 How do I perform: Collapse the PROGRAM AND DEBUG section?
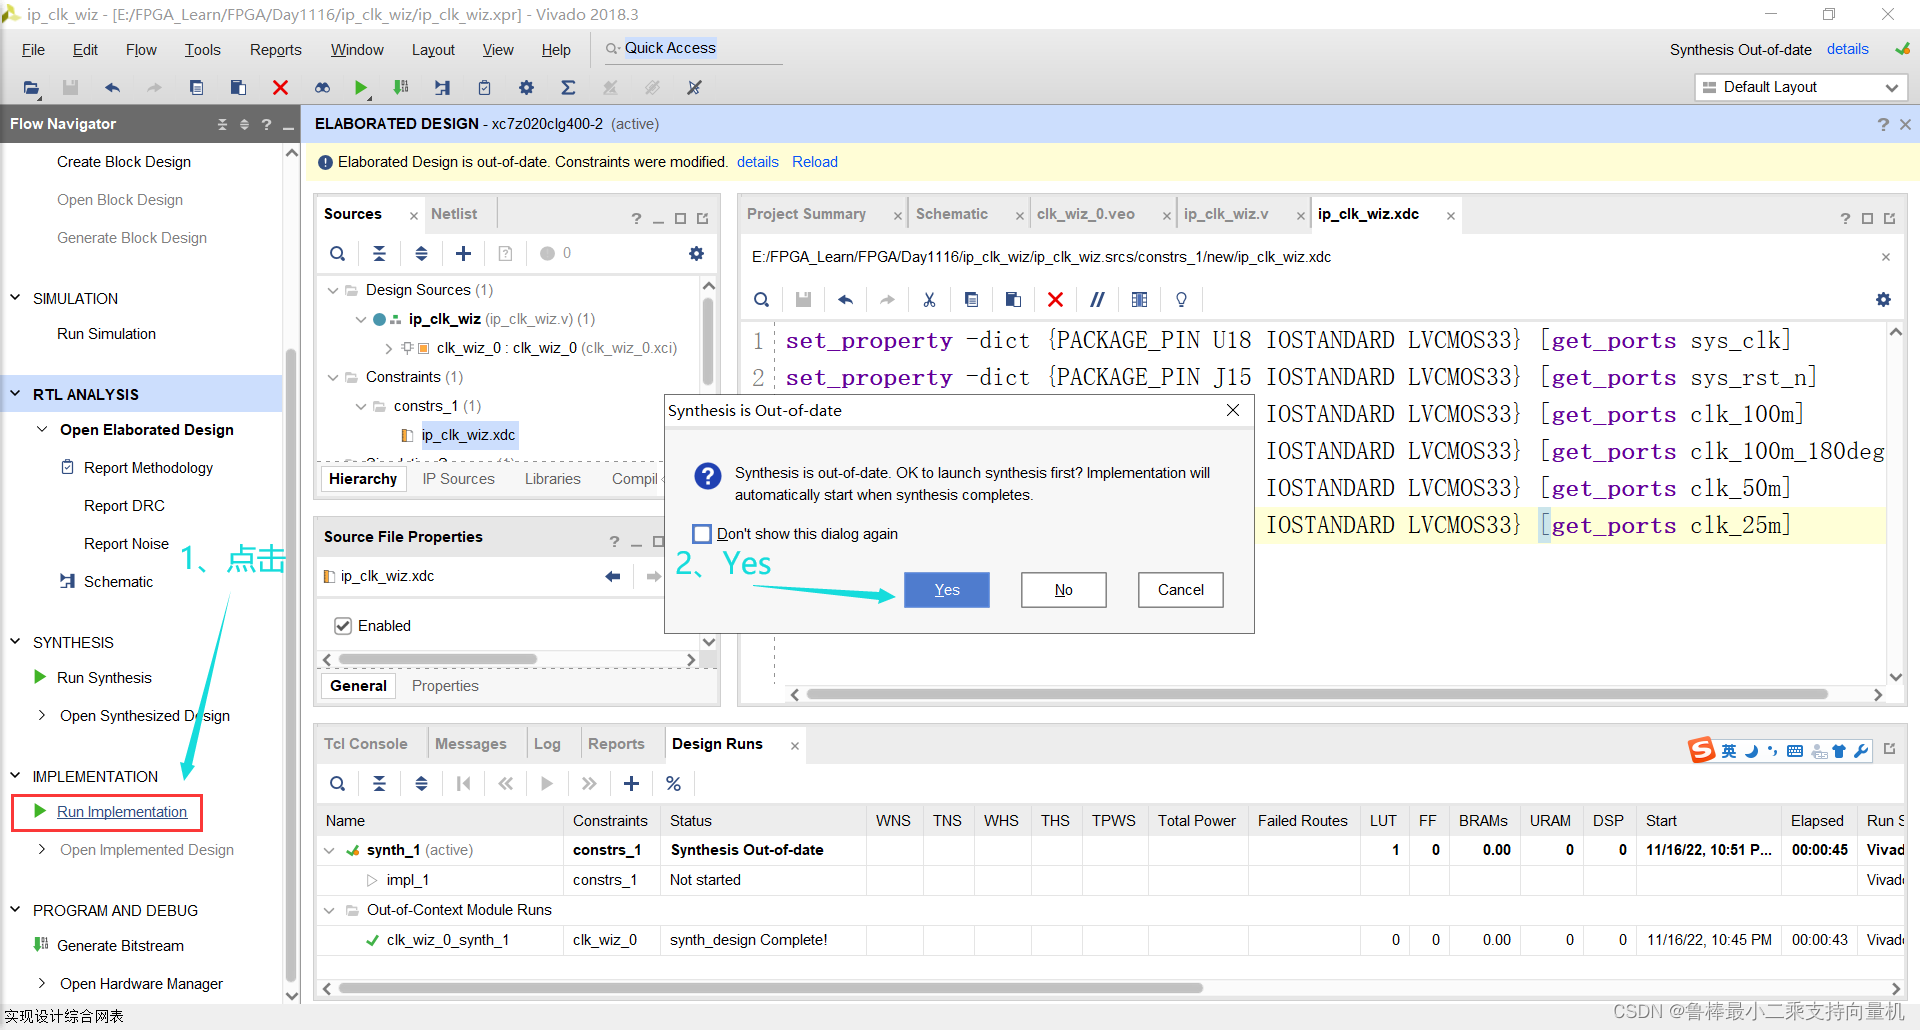pos(15,910)
